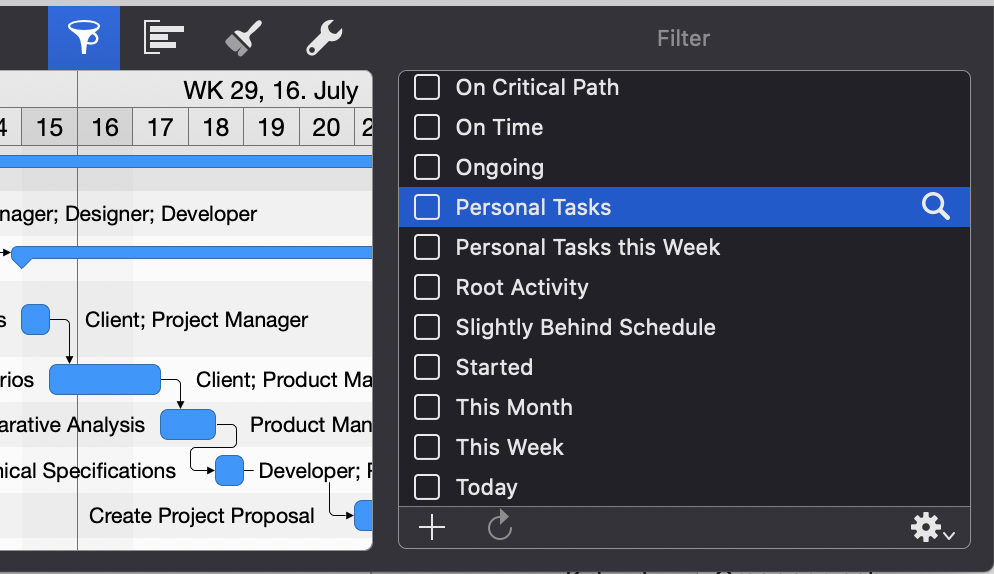Select the Root Activity filter entry
Image resolution: width=994 pixels, height=574 pixels.
[522, 287]
